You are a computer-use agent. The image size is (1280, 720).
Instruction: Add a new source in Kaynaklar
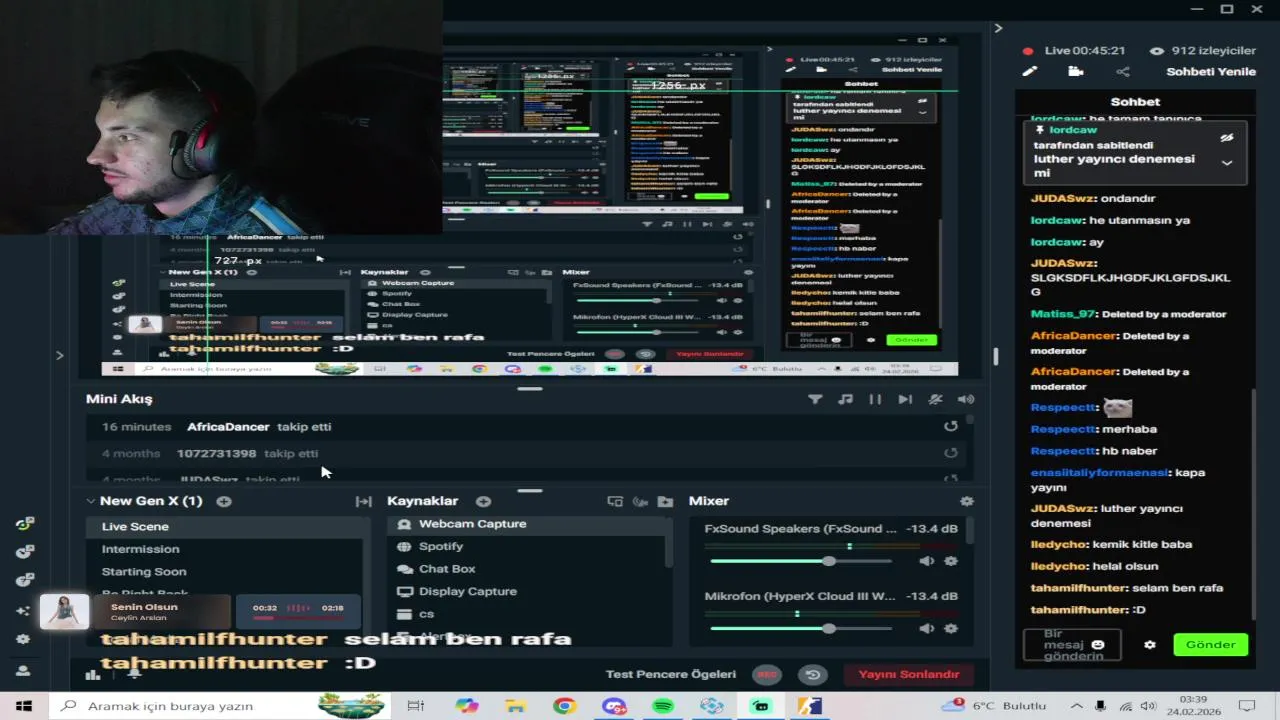coord(483,501)
